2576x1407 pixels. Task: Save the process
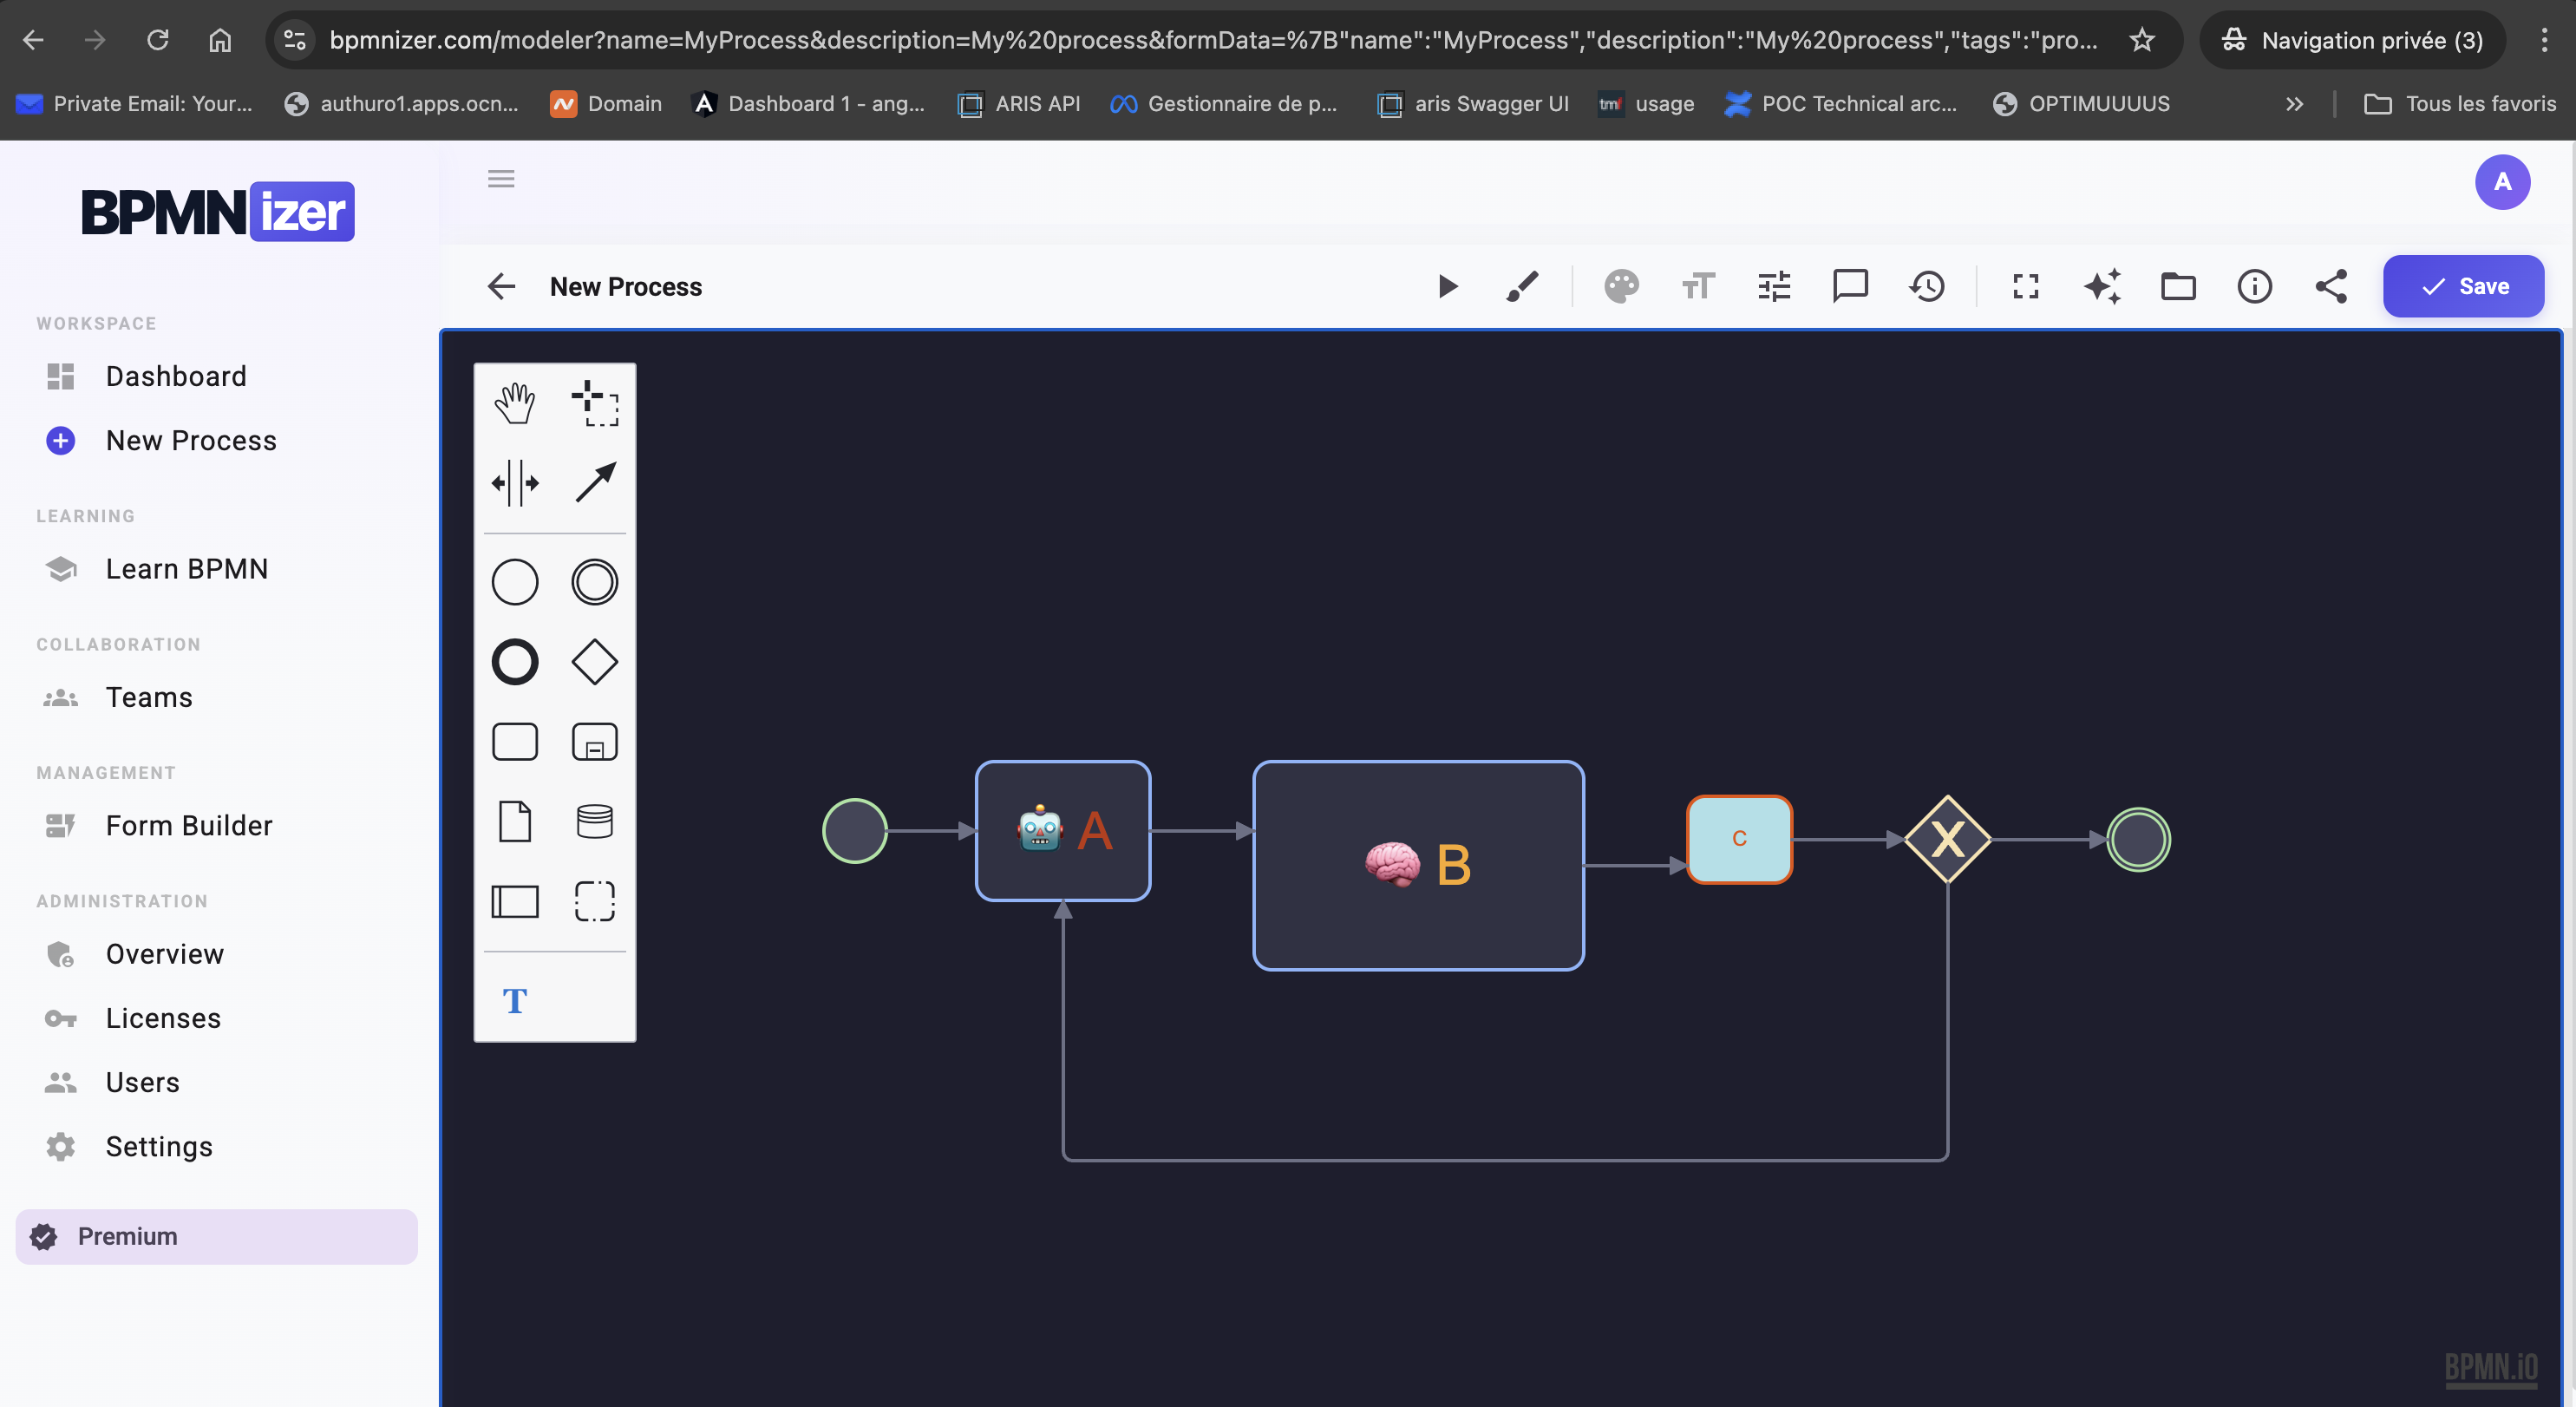(x=2463, y=287)
